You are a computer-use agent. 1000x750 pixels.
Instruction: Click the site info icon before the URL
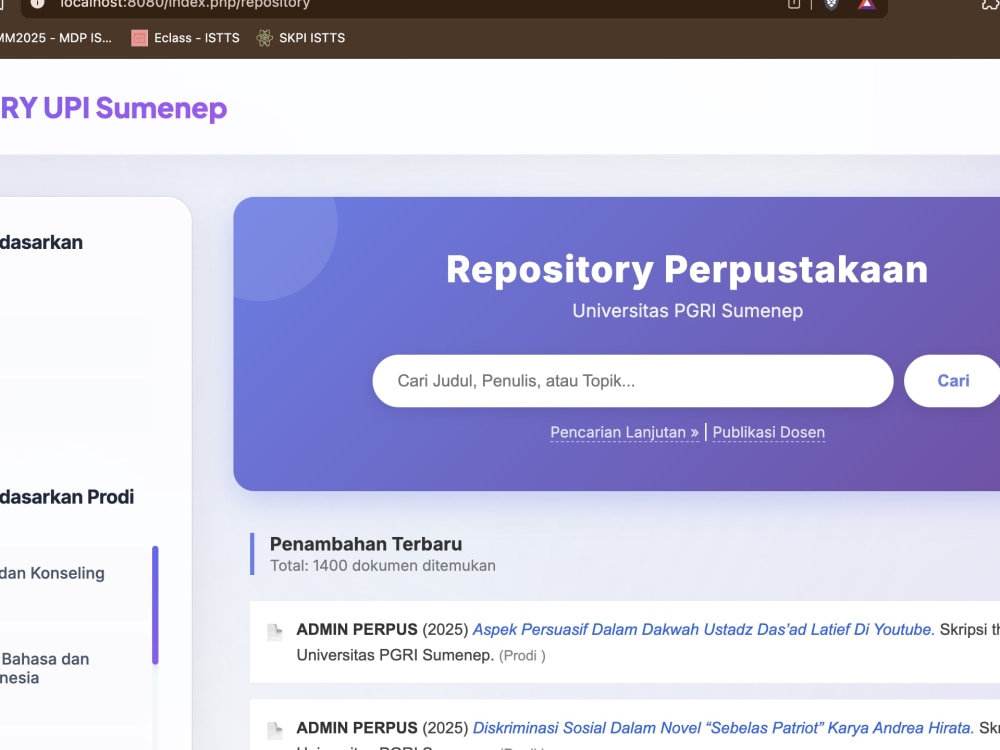pos(38,3)
